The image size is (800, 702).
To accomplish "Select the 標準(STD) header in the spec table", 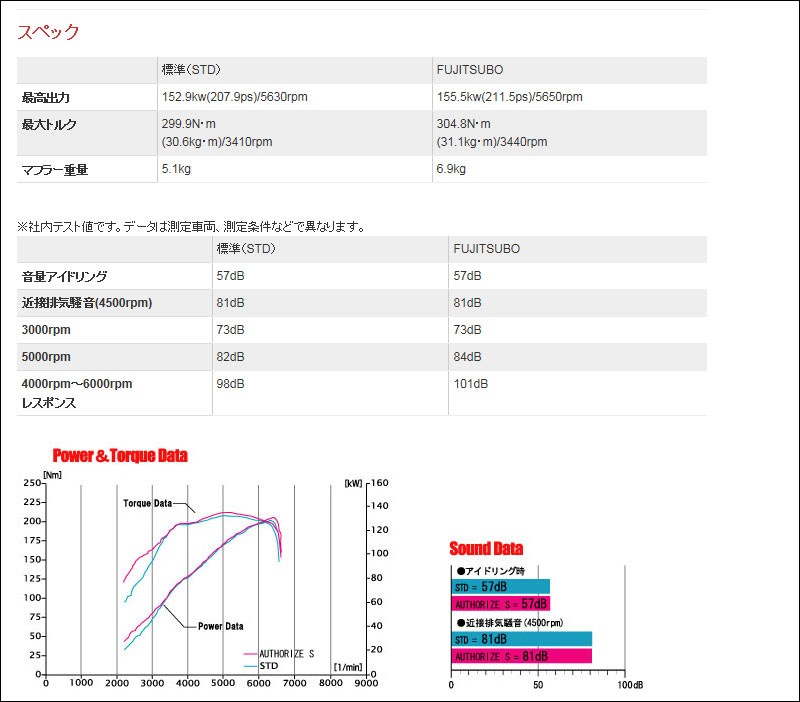I will coord(191,70).
